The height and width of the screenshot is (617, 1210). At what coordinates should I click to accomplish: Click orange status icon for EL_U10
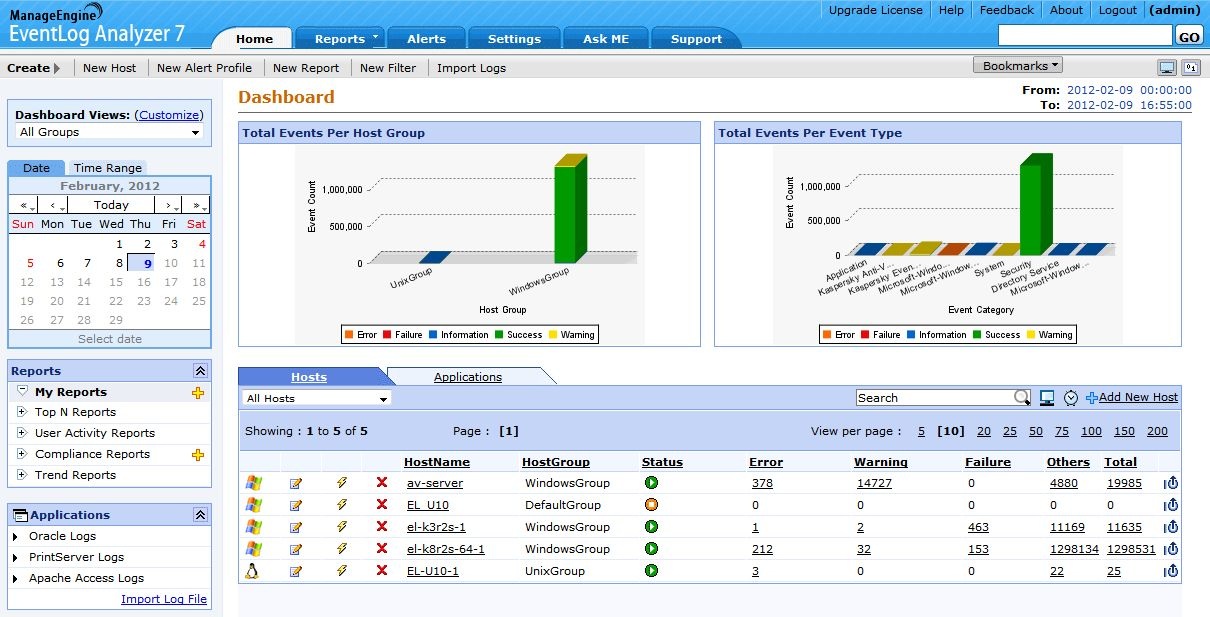click(x=652, y=505)
